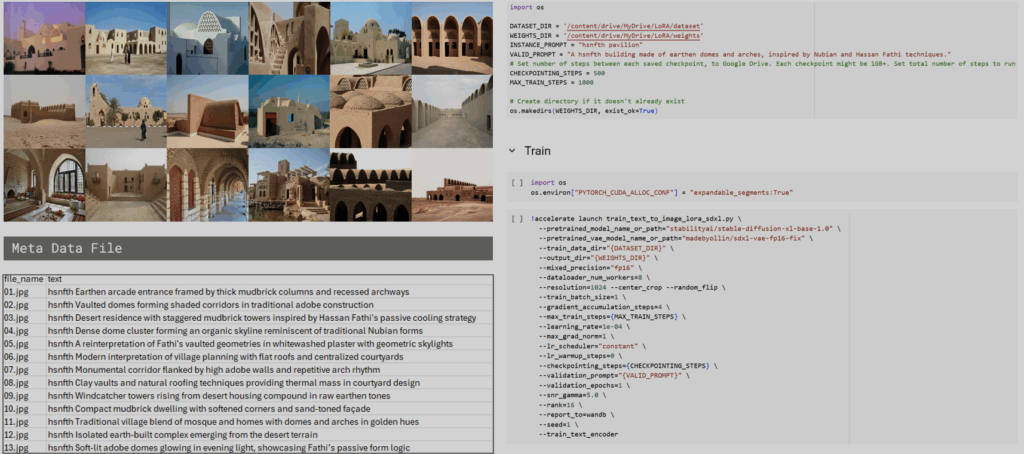The image size is (1024, 454).
Task: Click caption 'Windcatcher towers rising from desert housing compound'
Action: 219,396
